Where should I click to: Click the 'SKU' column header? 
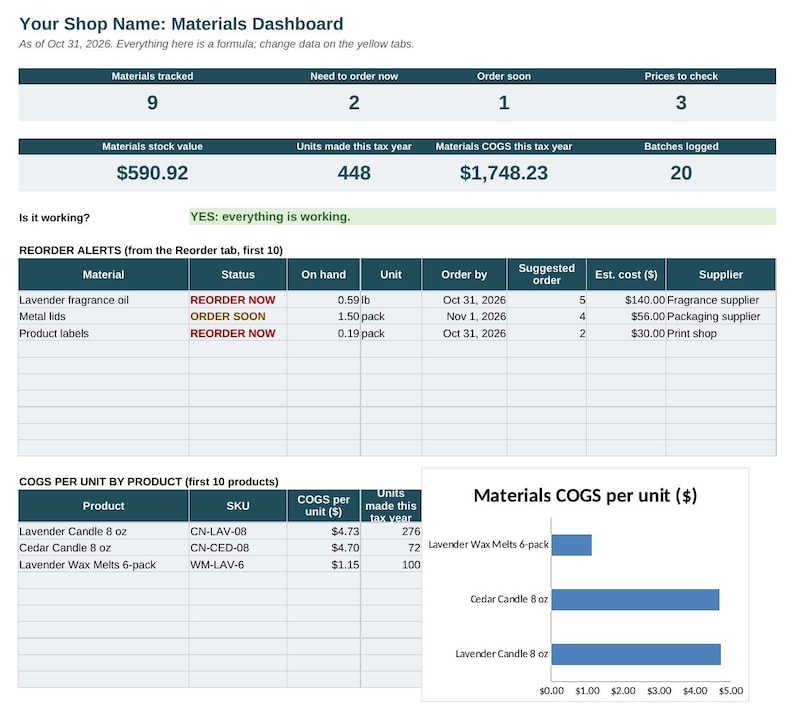click(238, 506)
